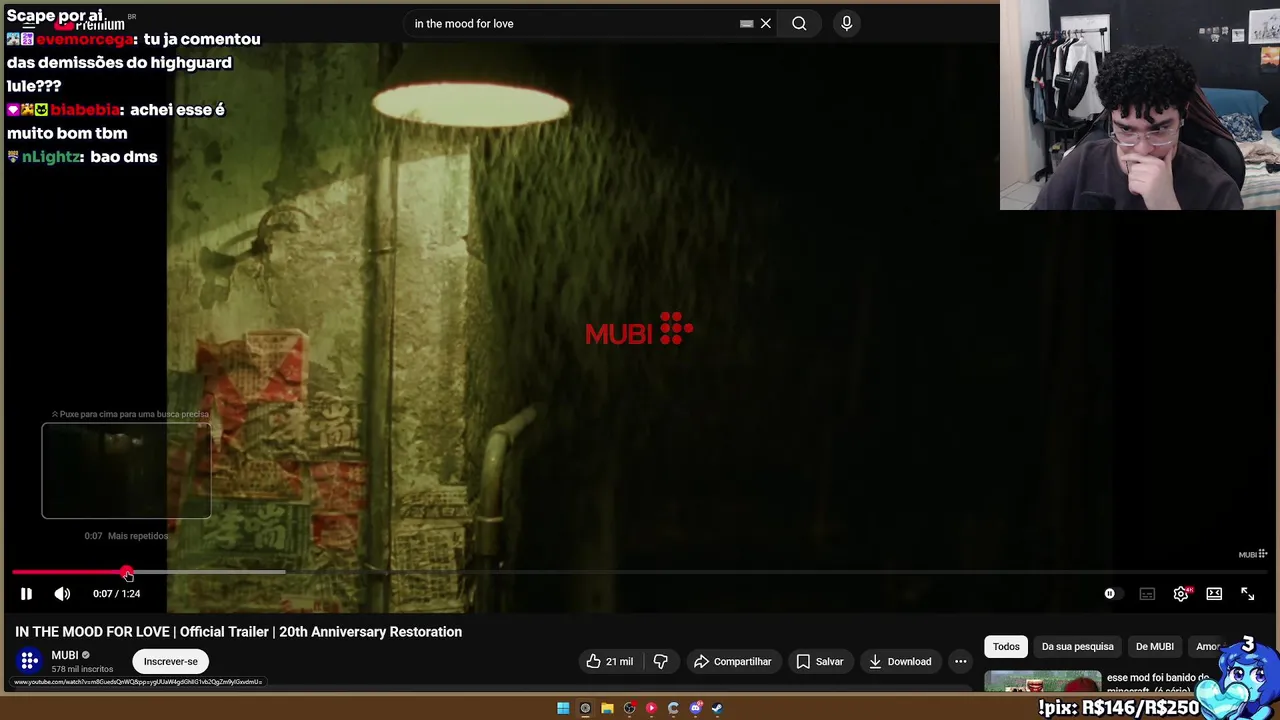Screen dimensions: 1280x720
Task: Open File Explorer from taskbar
Action: (x=607, y=708)
